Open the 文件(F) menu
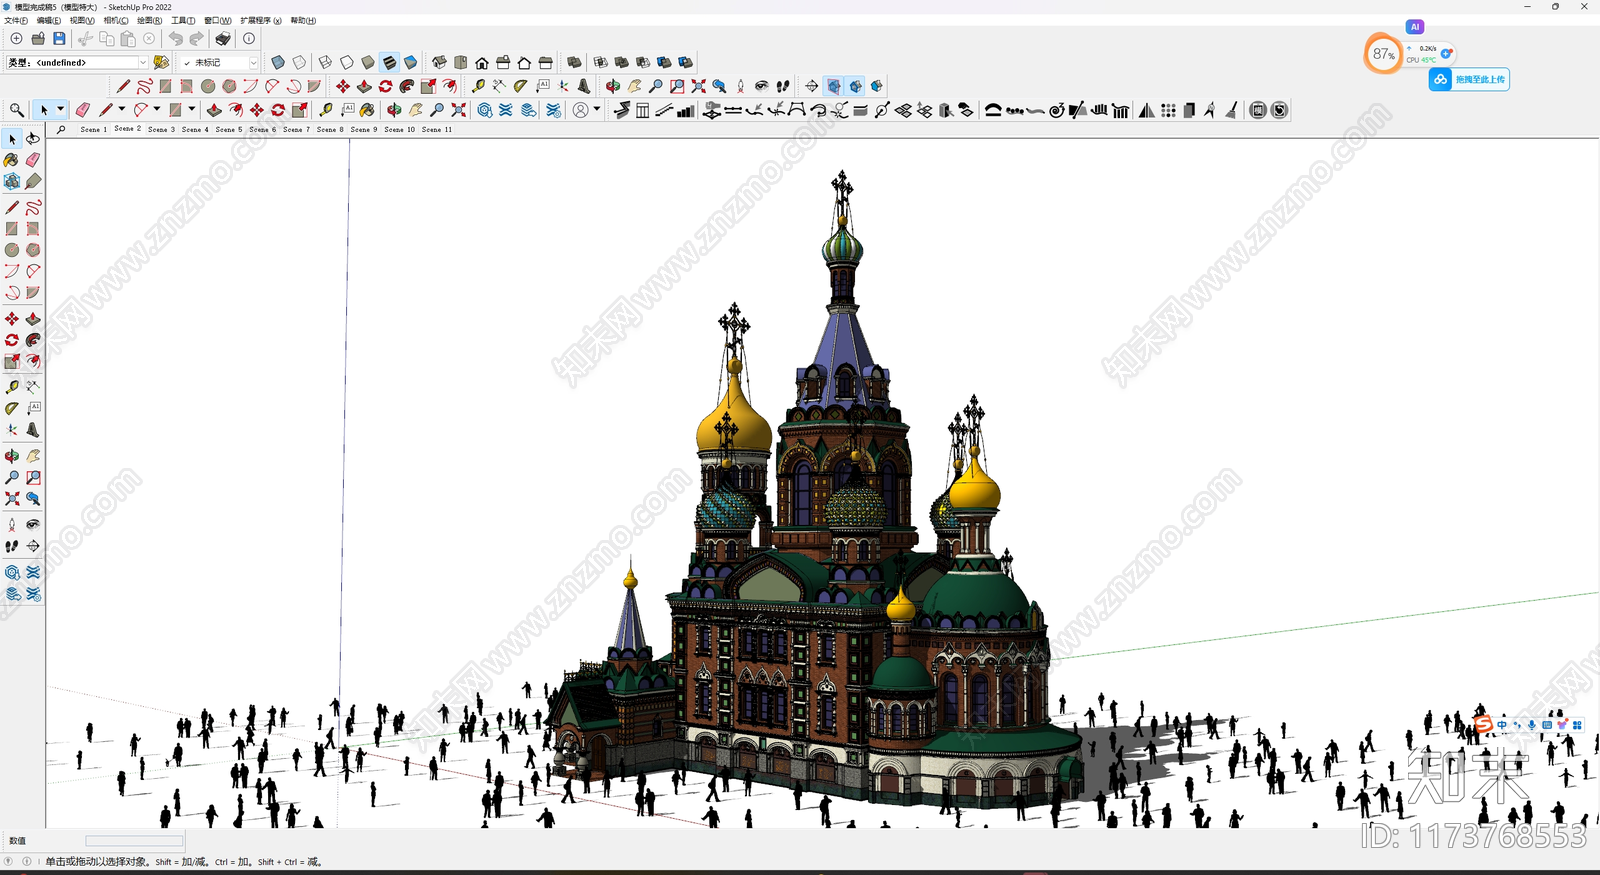This screenshot has height=875, width=1600. point(16,20)
